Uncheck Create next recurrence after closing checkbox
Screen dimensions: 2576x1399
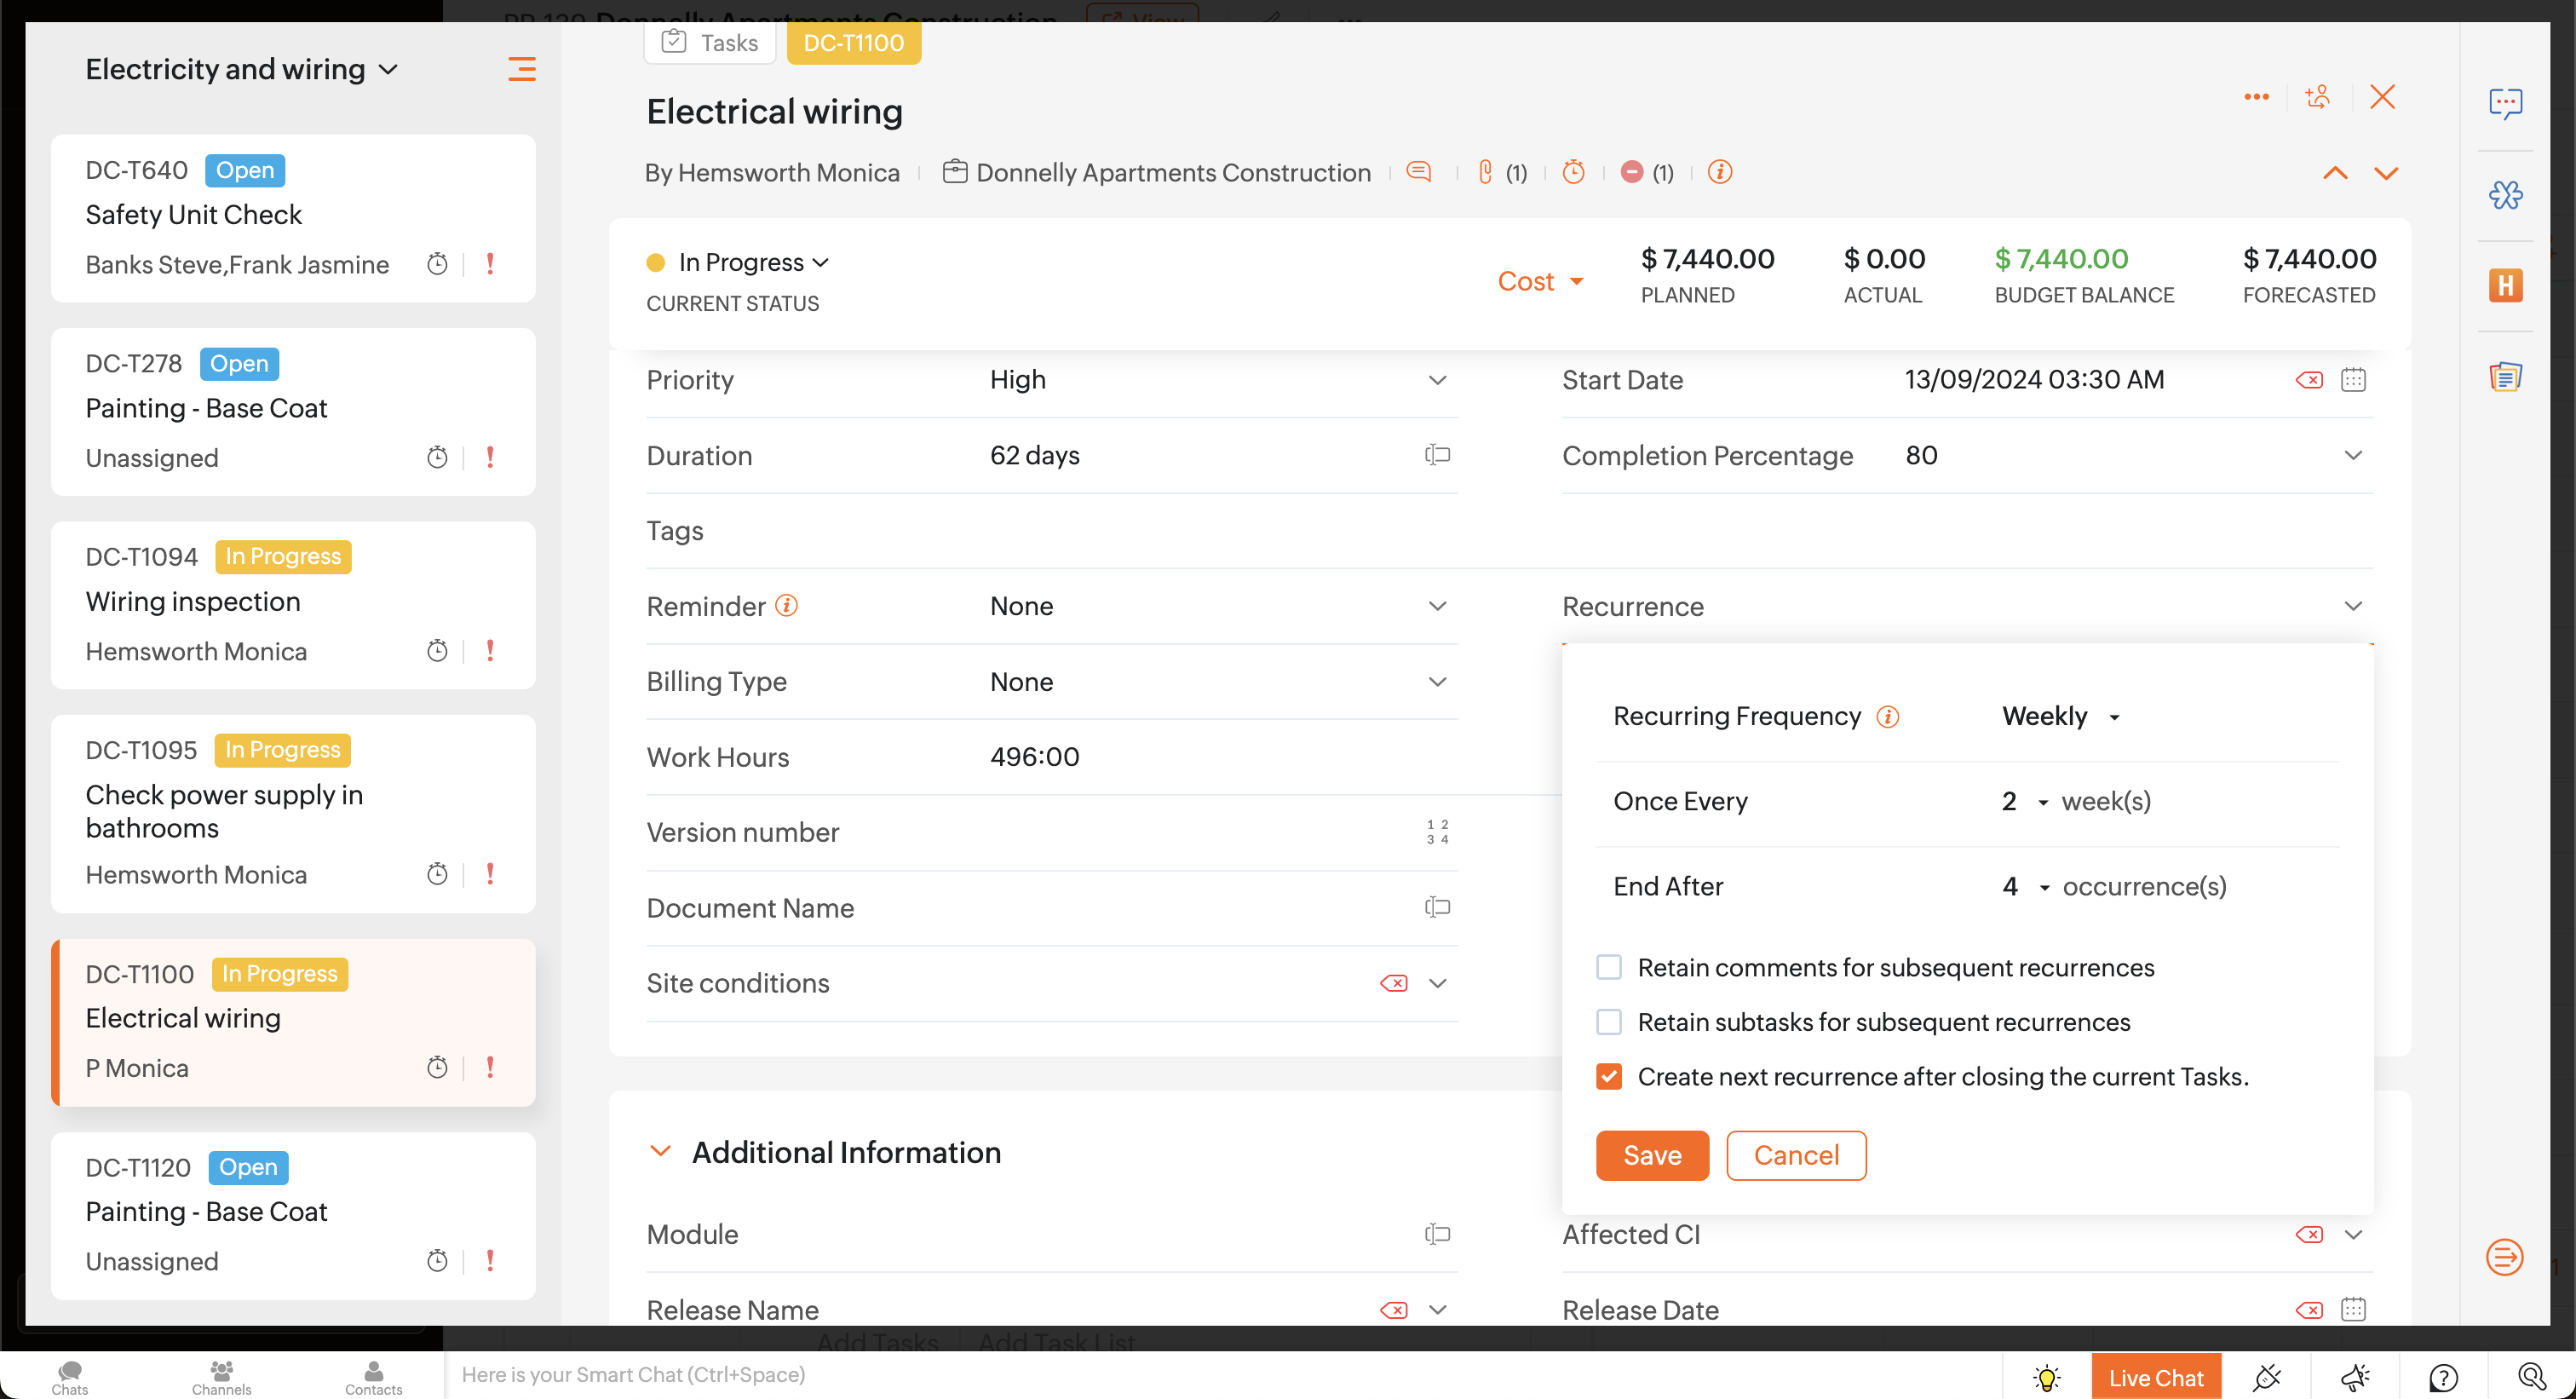(1609, 1076)
